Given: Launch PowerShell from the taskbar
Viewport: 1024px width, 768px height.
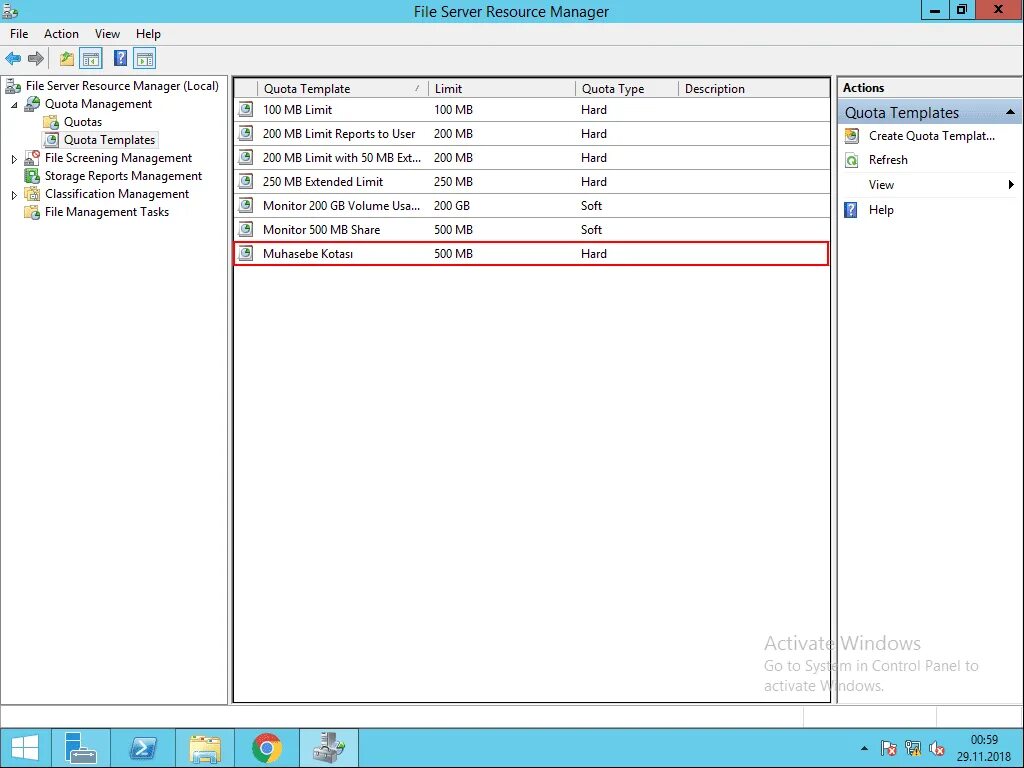Looking at the screenshot, I should point(142,748).
